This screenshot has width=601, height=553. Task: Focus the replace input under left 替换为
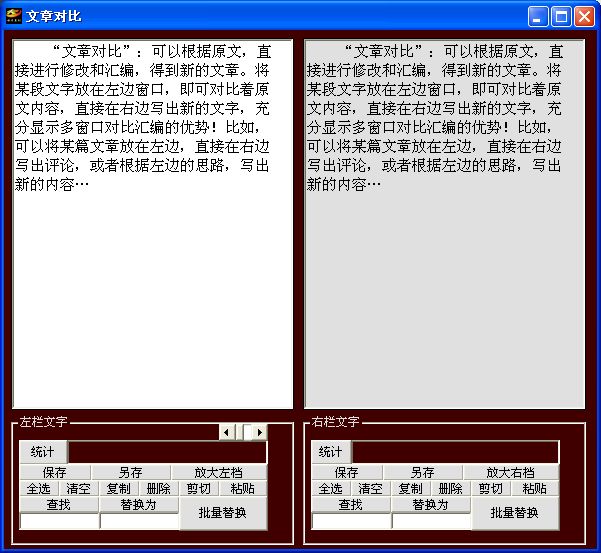click(140, 521)
